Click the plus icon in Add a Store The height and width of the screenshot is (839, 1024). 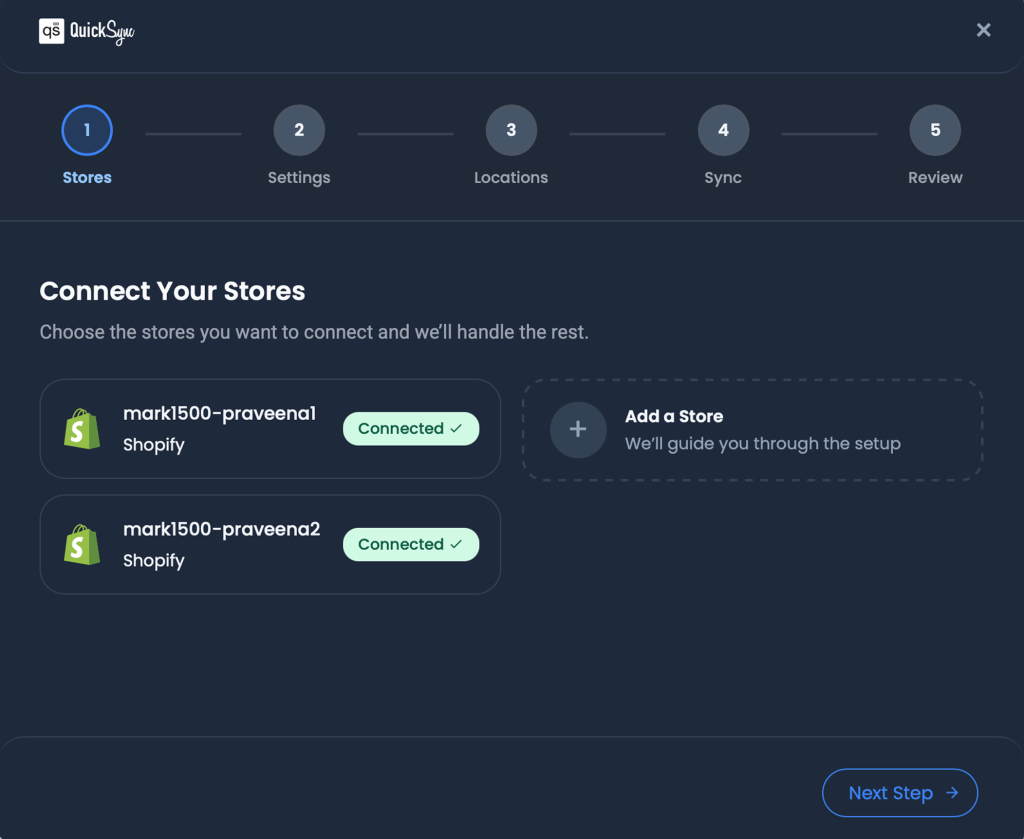coord(578,429)
